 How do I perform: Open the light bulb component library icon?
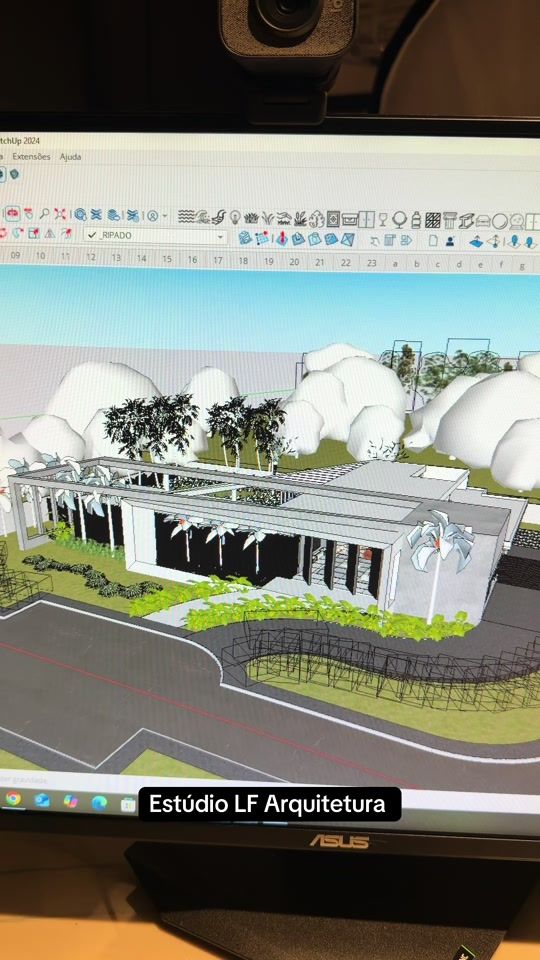[x=235, y=217]
